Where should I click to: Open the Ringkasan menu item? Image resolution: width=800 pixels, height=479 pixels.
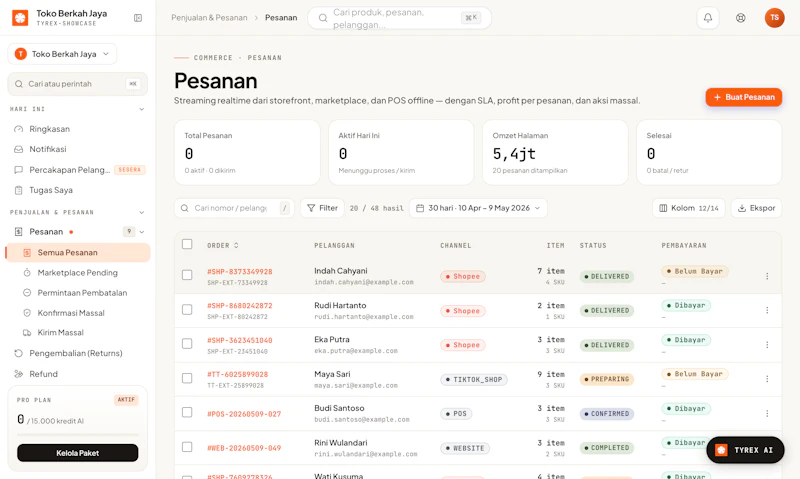tap(78, 129)
